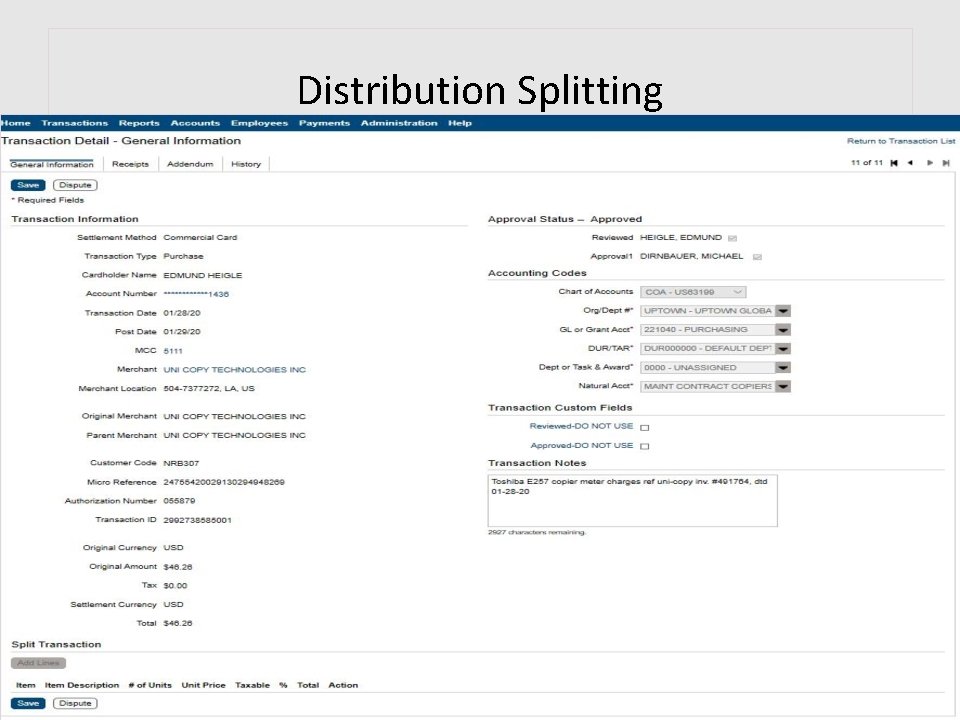Click the Reviewed approval checkmark icon
The height and width of the screenshot is (720, 960).
click(x=733, y=238)
